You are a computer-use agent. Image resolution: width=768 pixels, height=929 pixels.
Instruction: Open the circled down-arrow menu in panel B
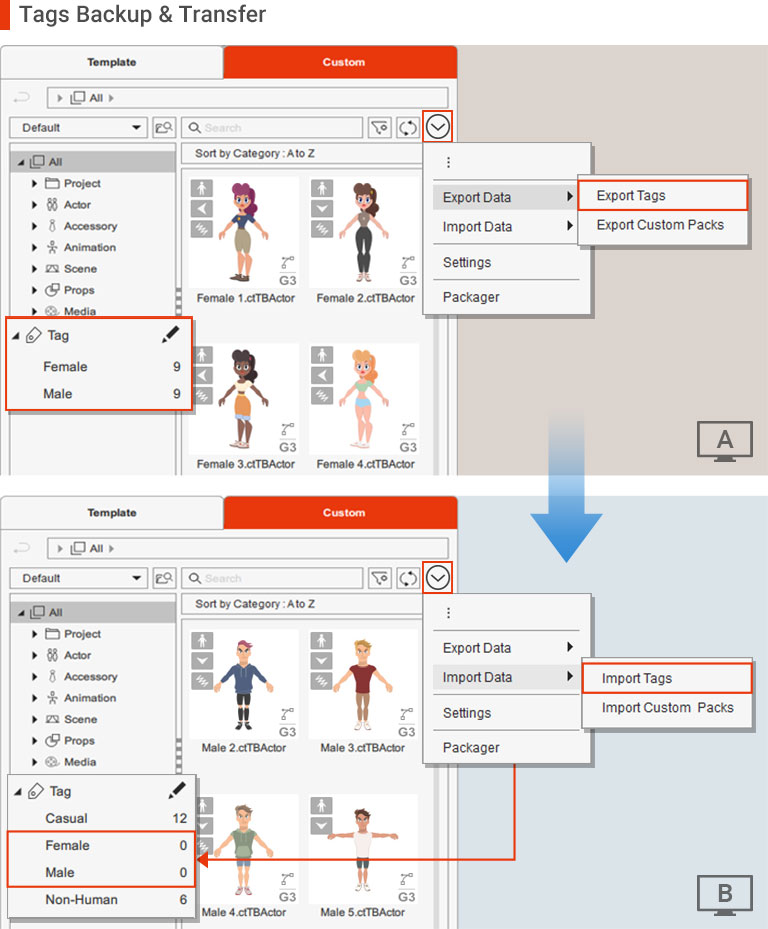tap(438, 577)
